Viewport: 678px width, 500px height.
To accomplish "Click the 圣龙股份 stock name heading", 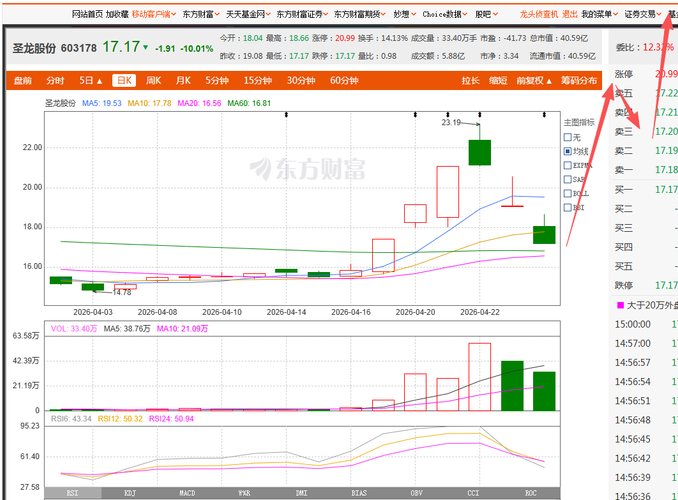I will pos(34,48).
